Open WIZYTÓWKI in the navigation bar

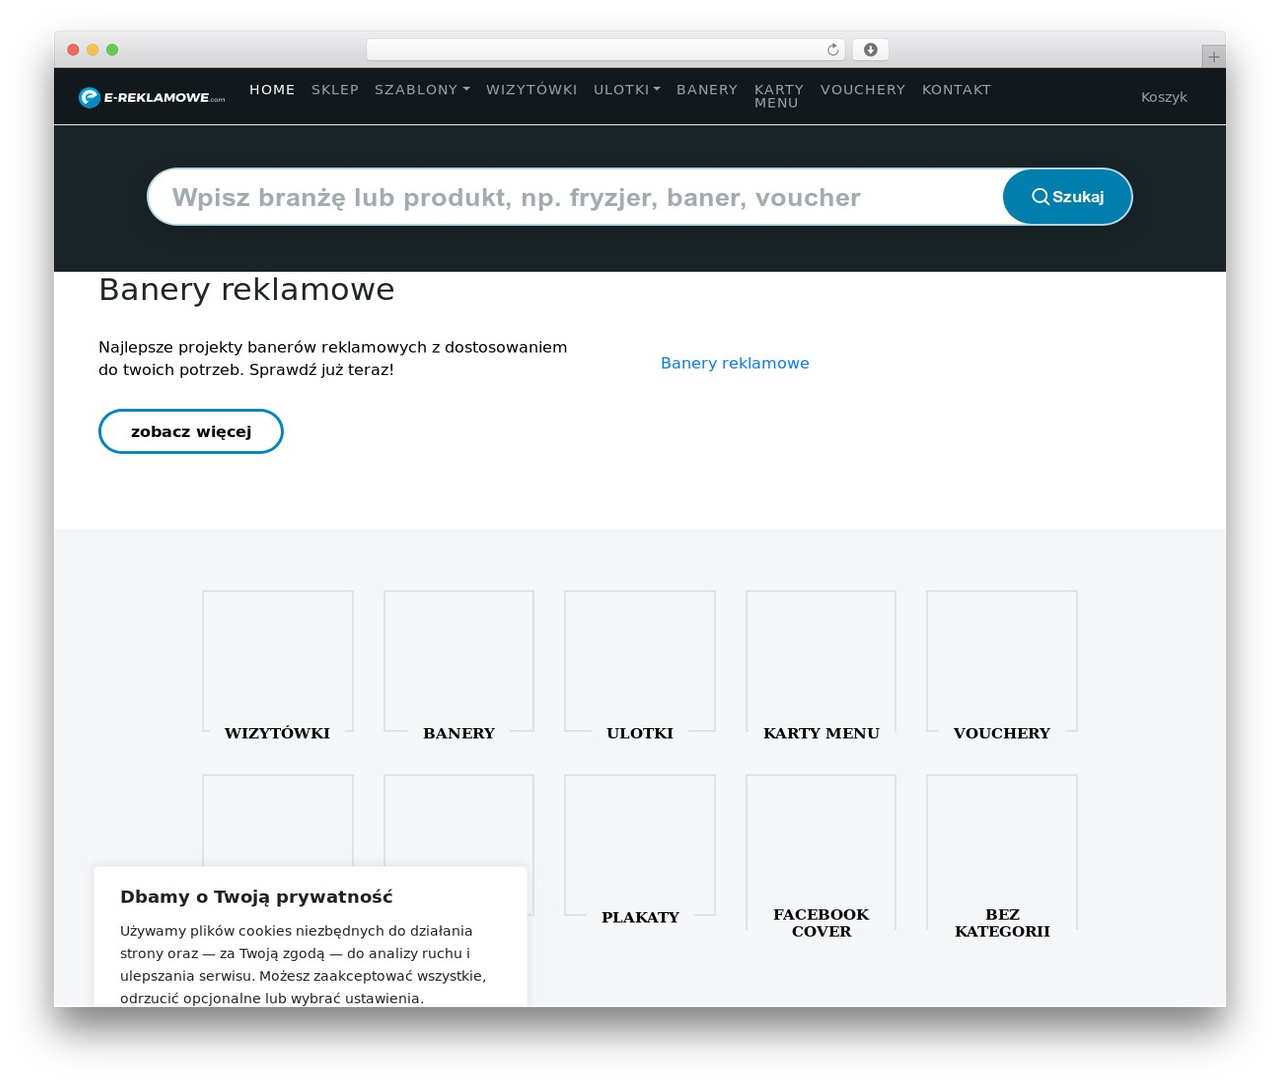532,90
